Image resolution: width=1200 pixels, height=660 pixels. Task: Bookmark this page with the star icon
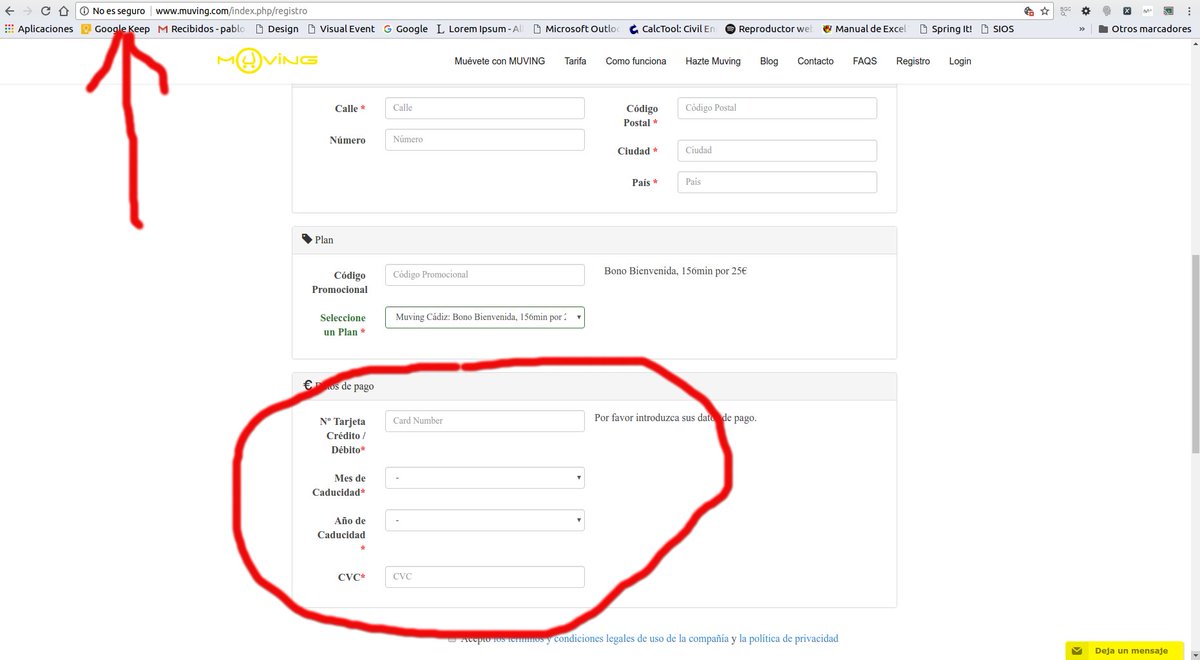1044,10
